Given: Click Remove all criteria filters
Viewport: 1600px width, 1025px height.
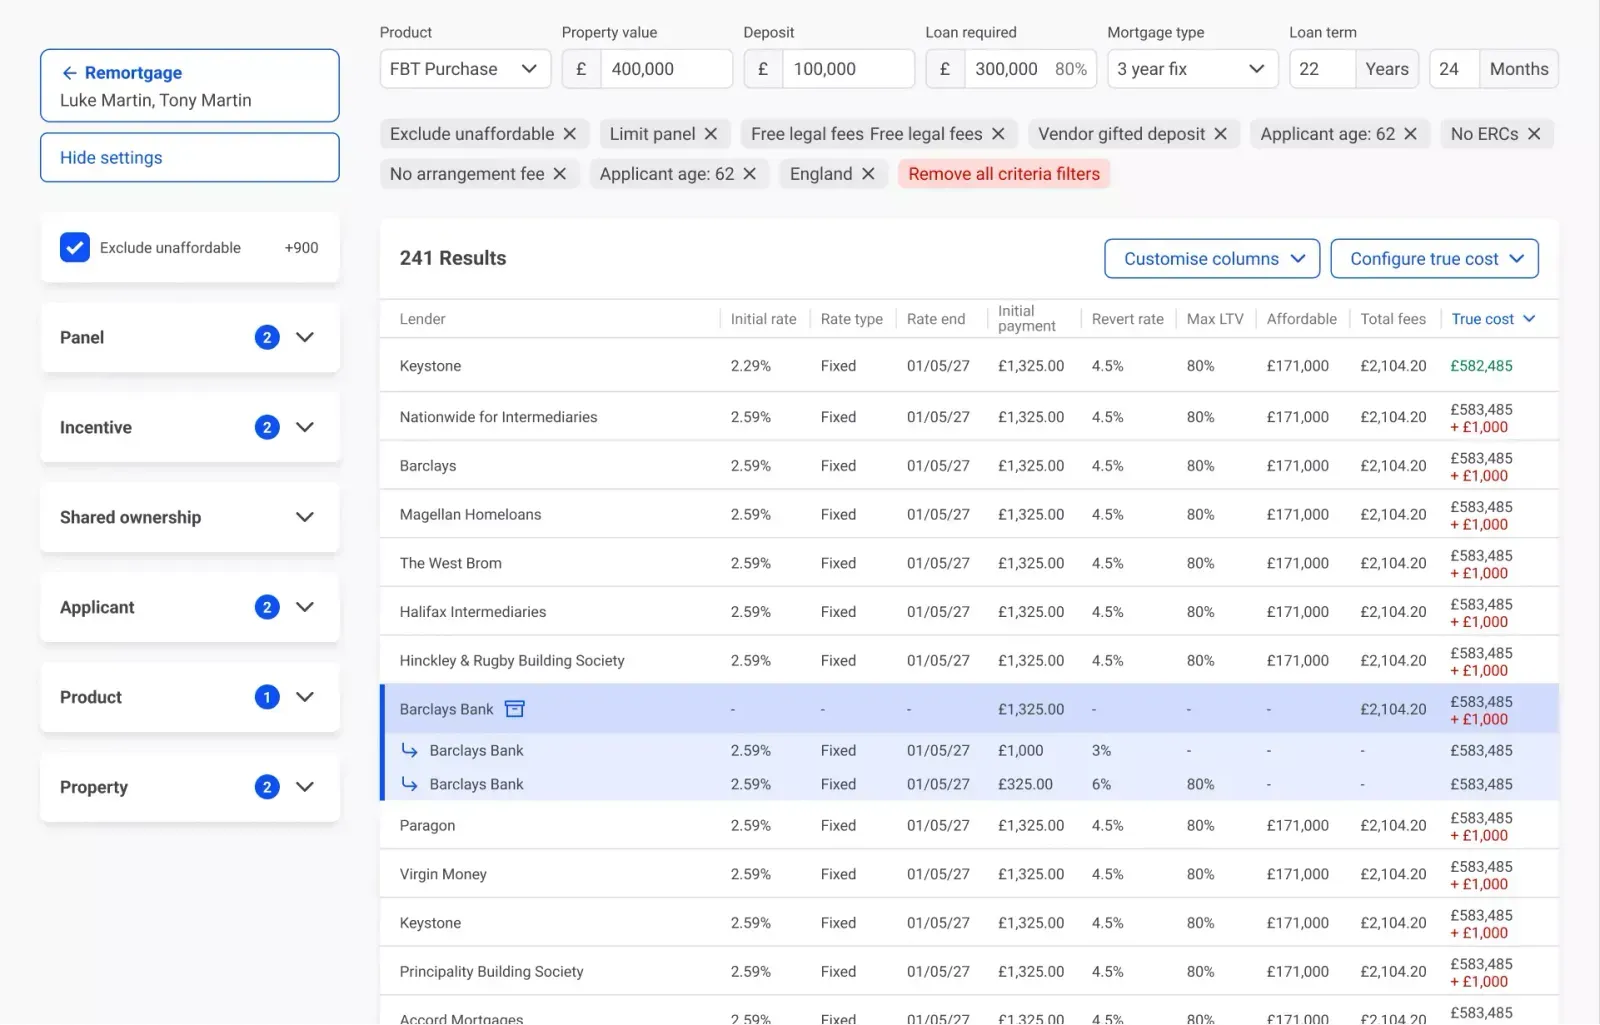Looking at the screenshot, I should click(1004, 174).
